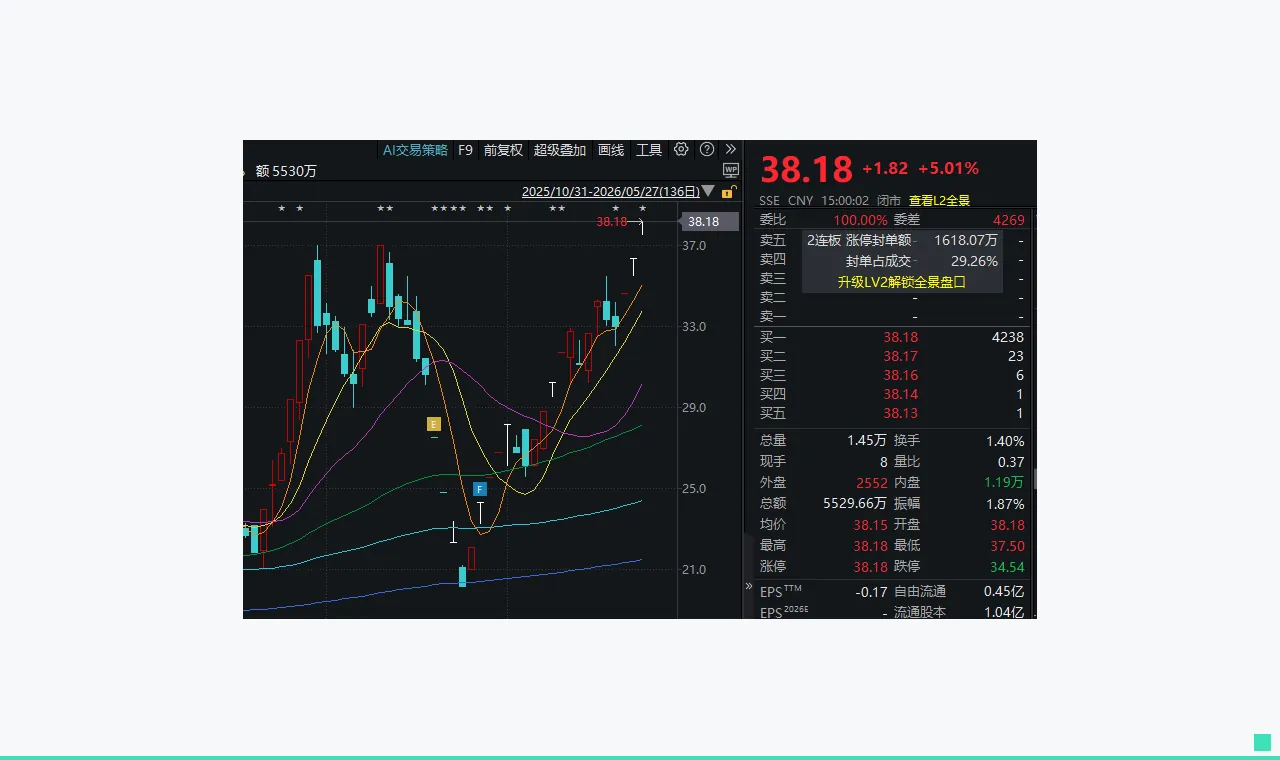Click the 卖五 ask row label

[x=773, y=240]
